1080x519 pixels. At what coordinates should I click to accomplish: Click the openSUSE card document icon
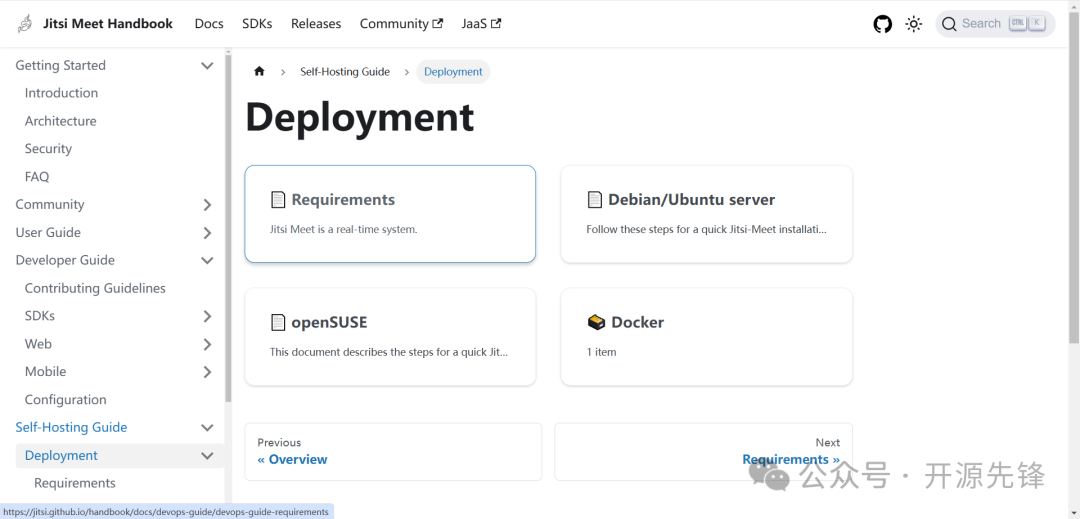pos(278,322)
